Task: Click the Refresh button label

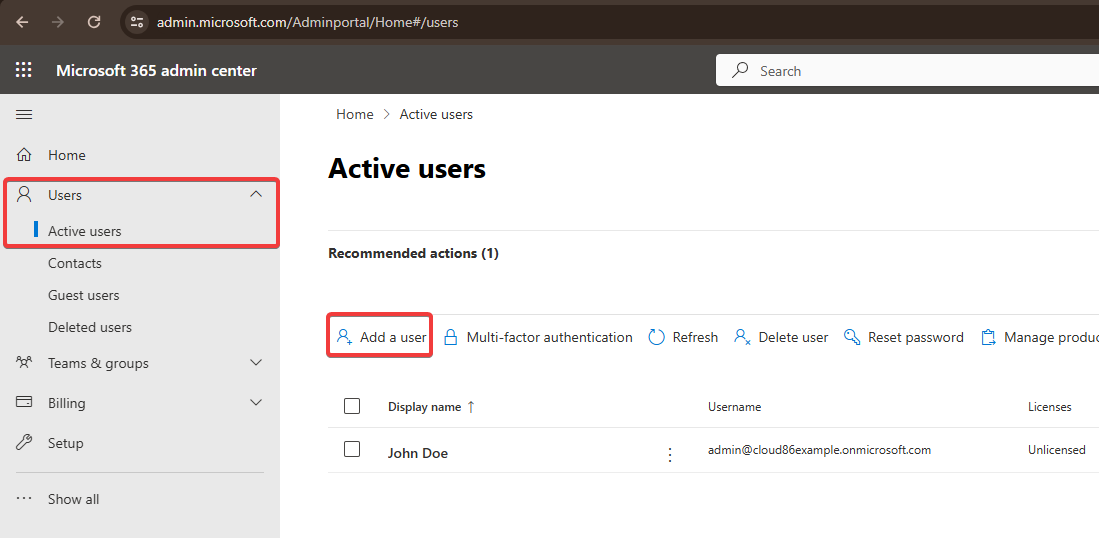Action: 695,337
